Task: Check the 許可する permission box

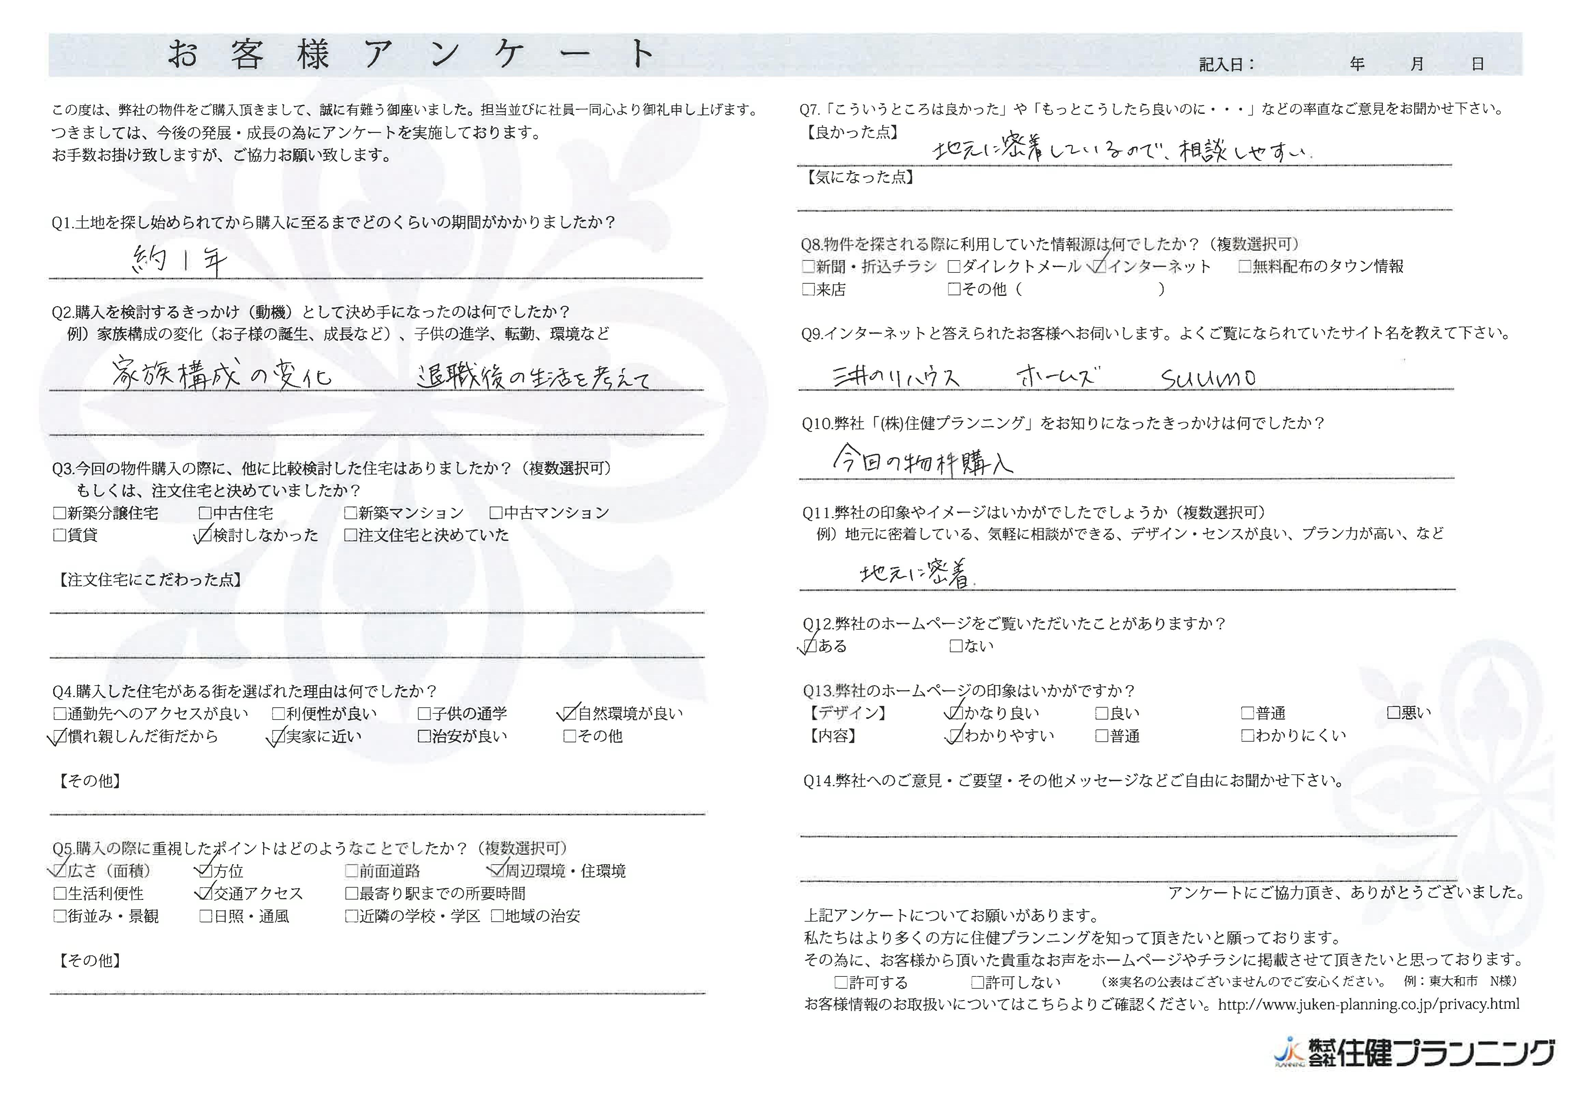Action: [x=841, y=983]
